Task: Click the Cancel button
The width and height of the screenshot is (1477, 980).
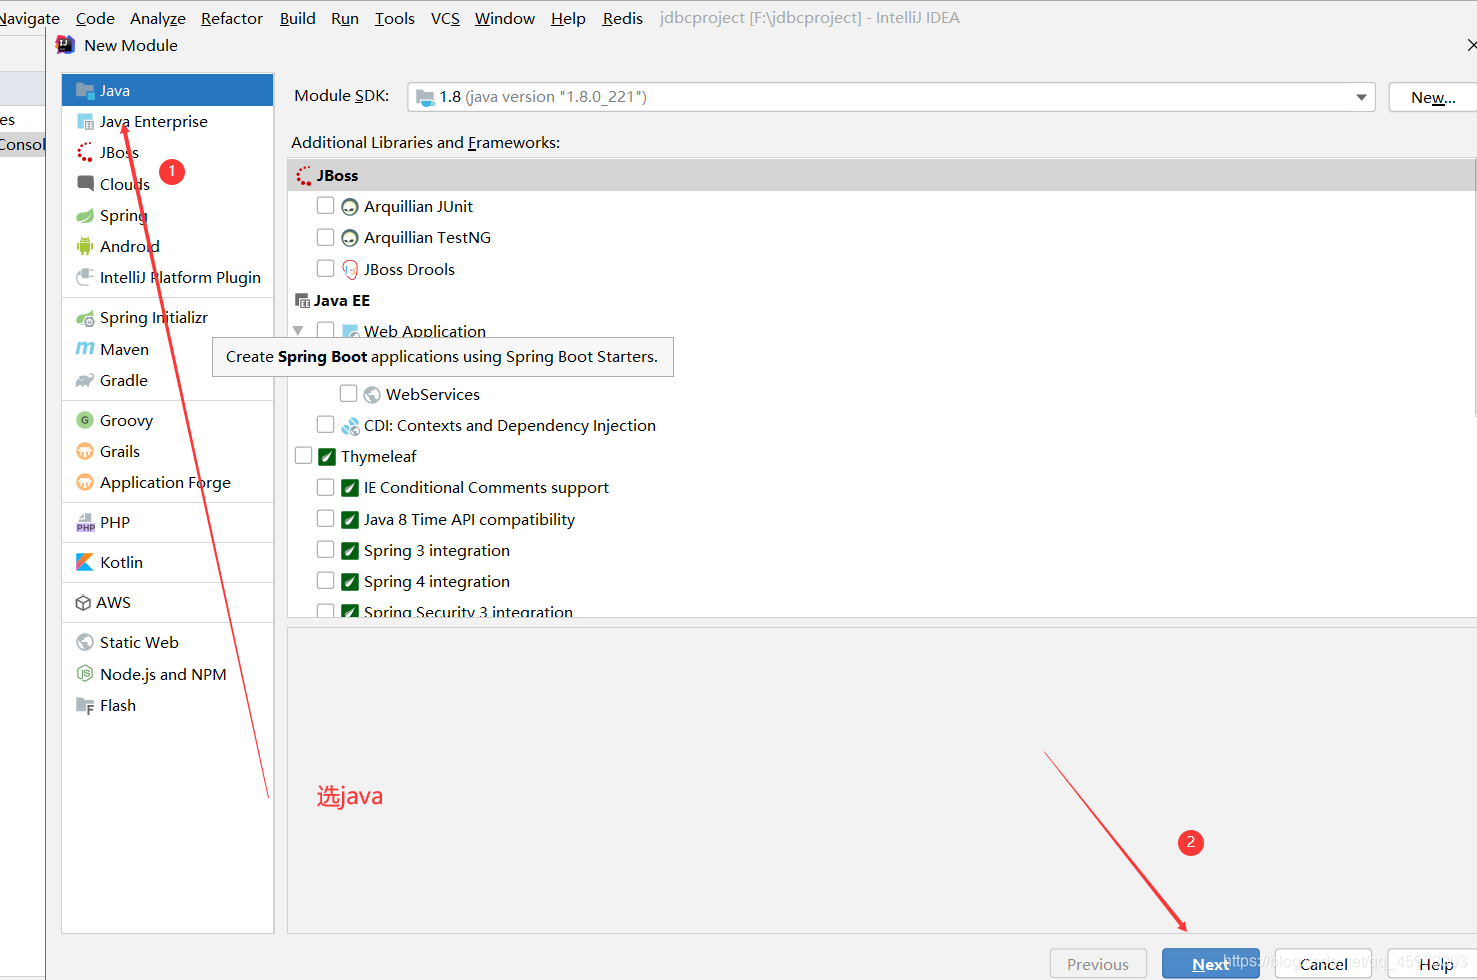Action: pyautogui.click(x=1324, y=964)
